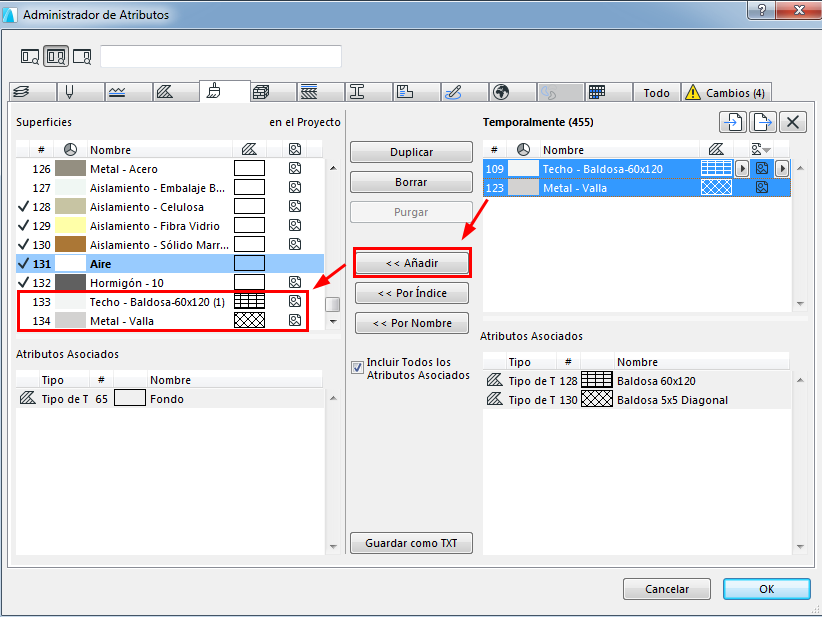Expand texture arrow on Techo - Baldosa-60x120 temporary row
The height and width of the screenshot is (617, 822).
[x=782, y=169]
